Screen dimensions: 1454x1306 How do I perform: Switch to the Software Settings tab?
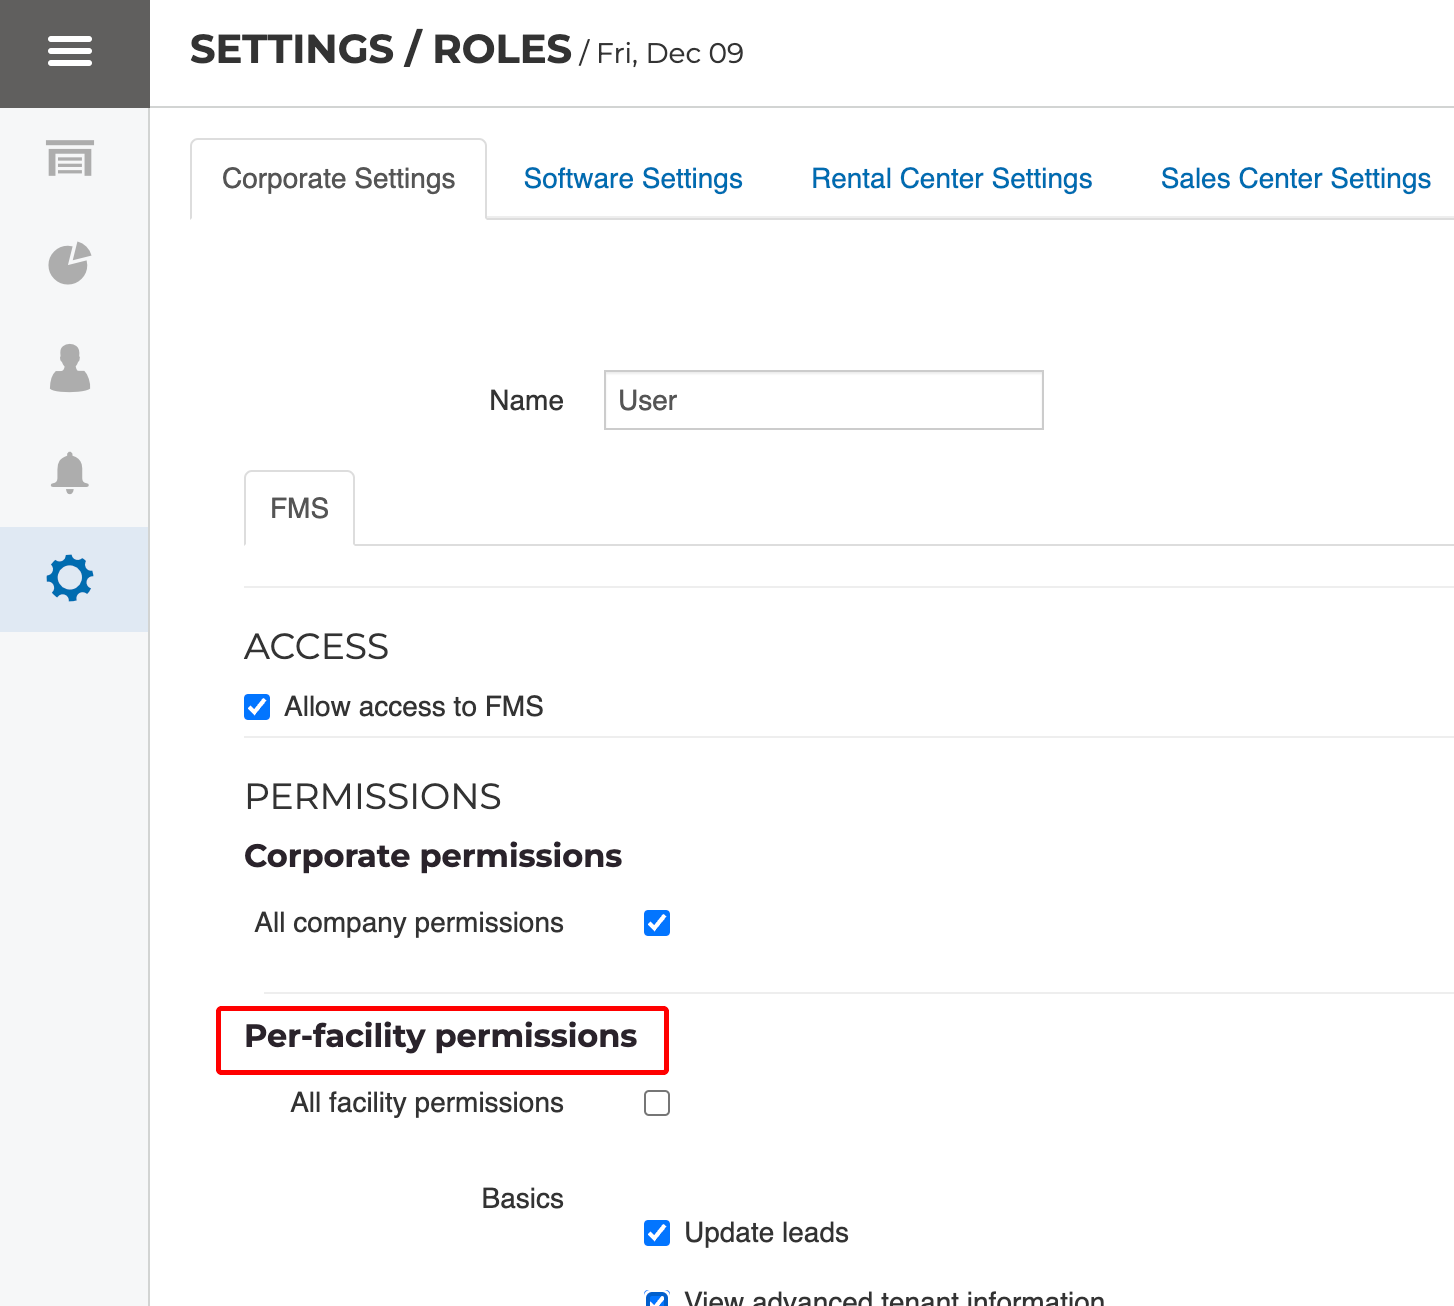(633, 179)
